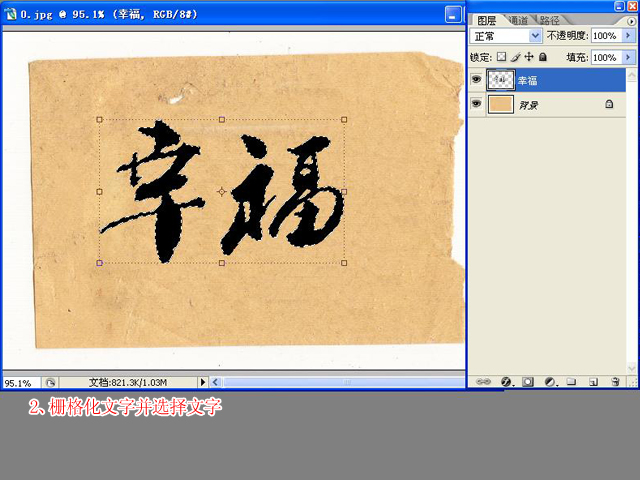The width and height of the screenshot is (640, 480).
Task: Hide the 幸福 layer
Action: point(476,80)
